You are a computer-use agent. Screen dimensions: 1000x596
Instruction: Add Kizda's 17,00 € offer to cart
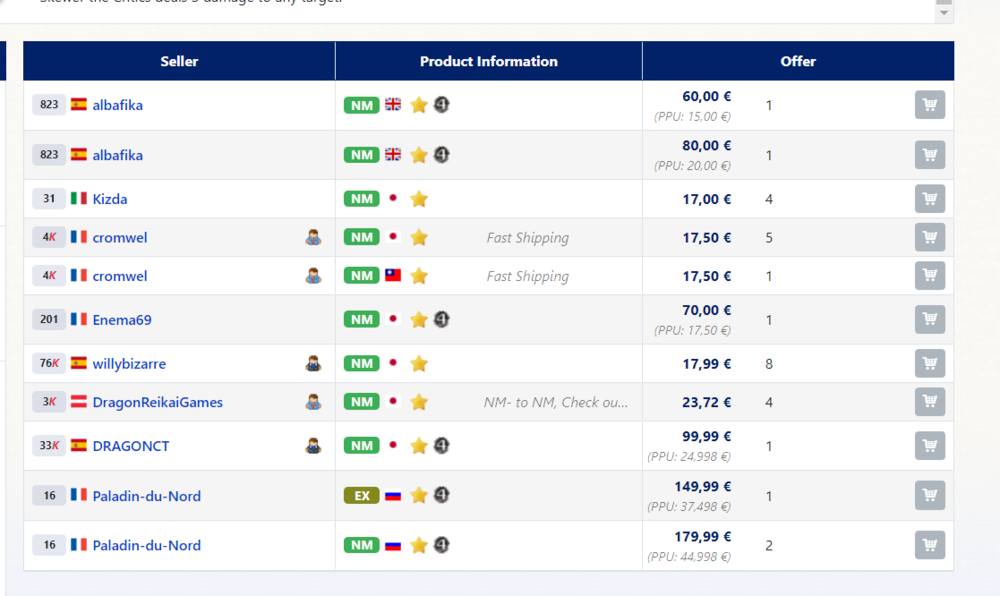[x=929, y=199]
